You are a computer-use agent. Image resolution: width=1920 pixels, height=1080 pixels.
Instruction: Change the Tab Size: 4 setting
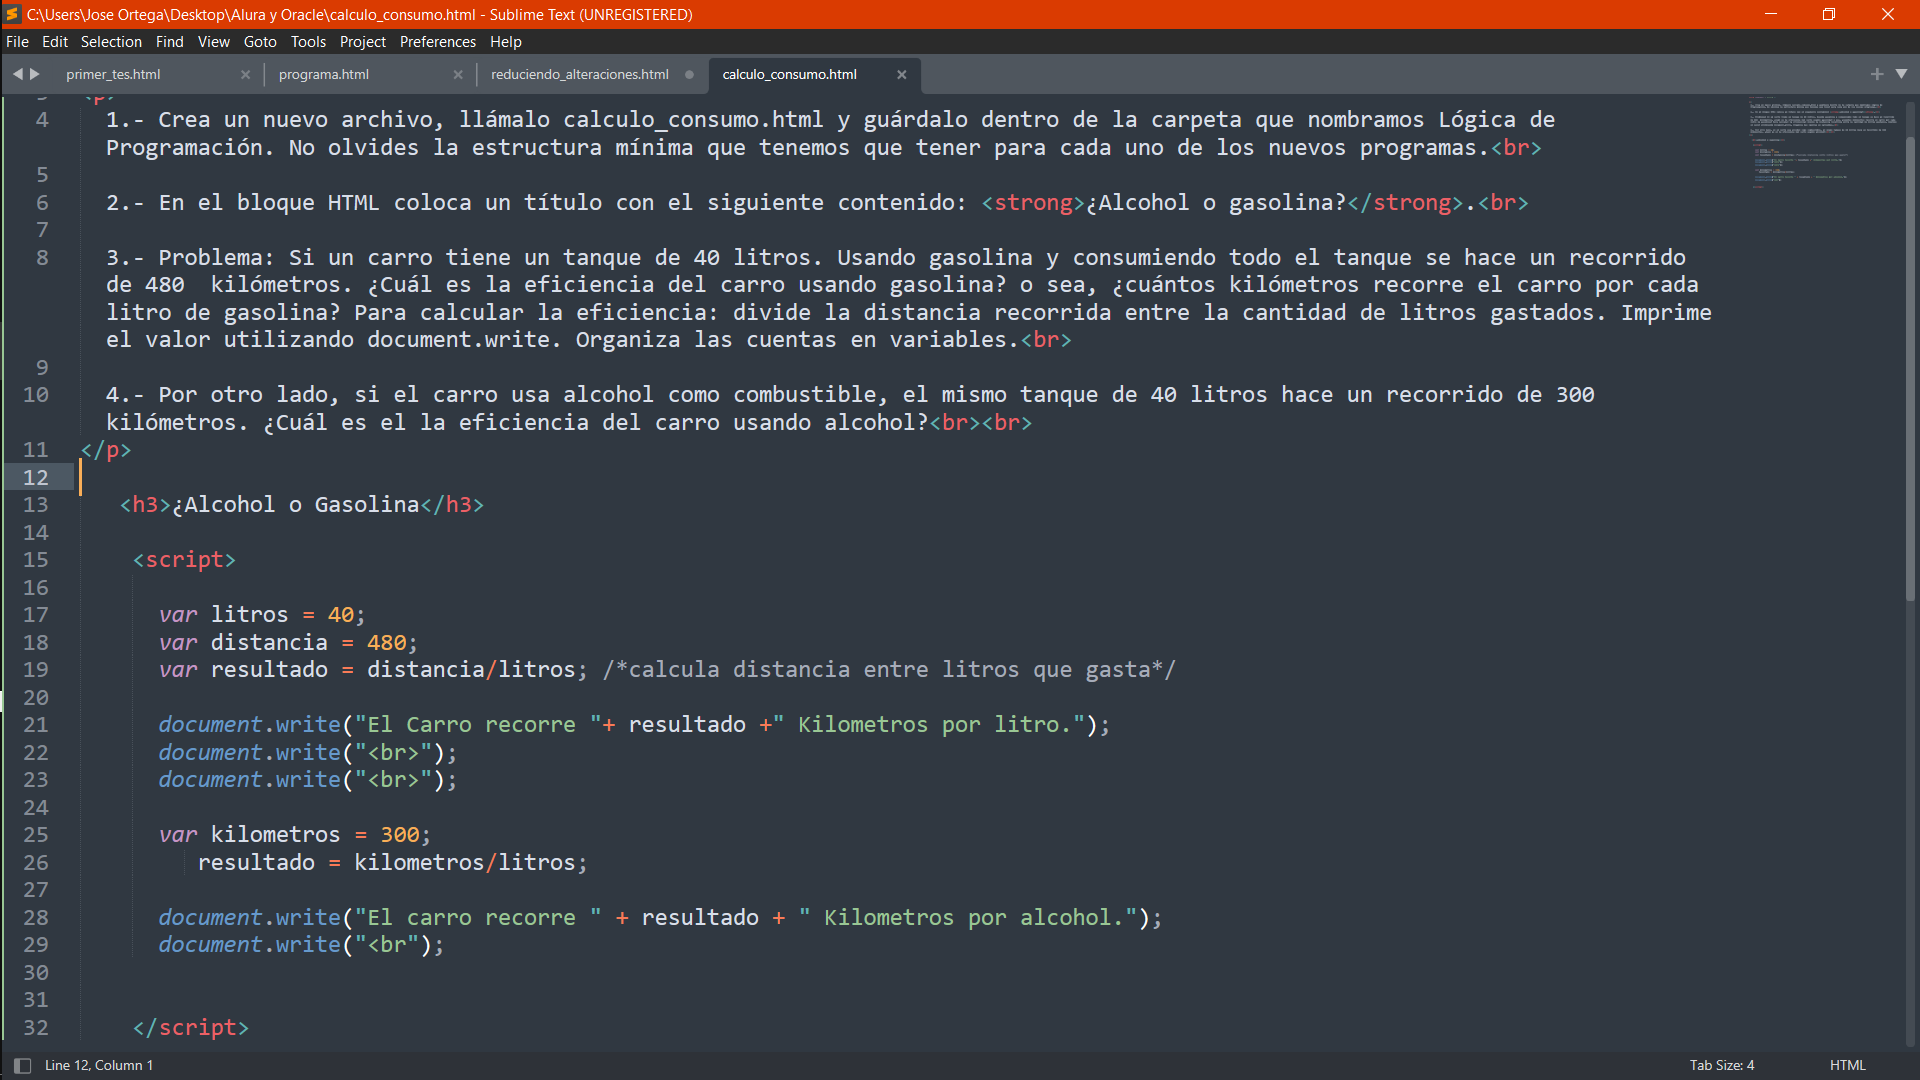pyautogui.click(x=1721, y=1066)
